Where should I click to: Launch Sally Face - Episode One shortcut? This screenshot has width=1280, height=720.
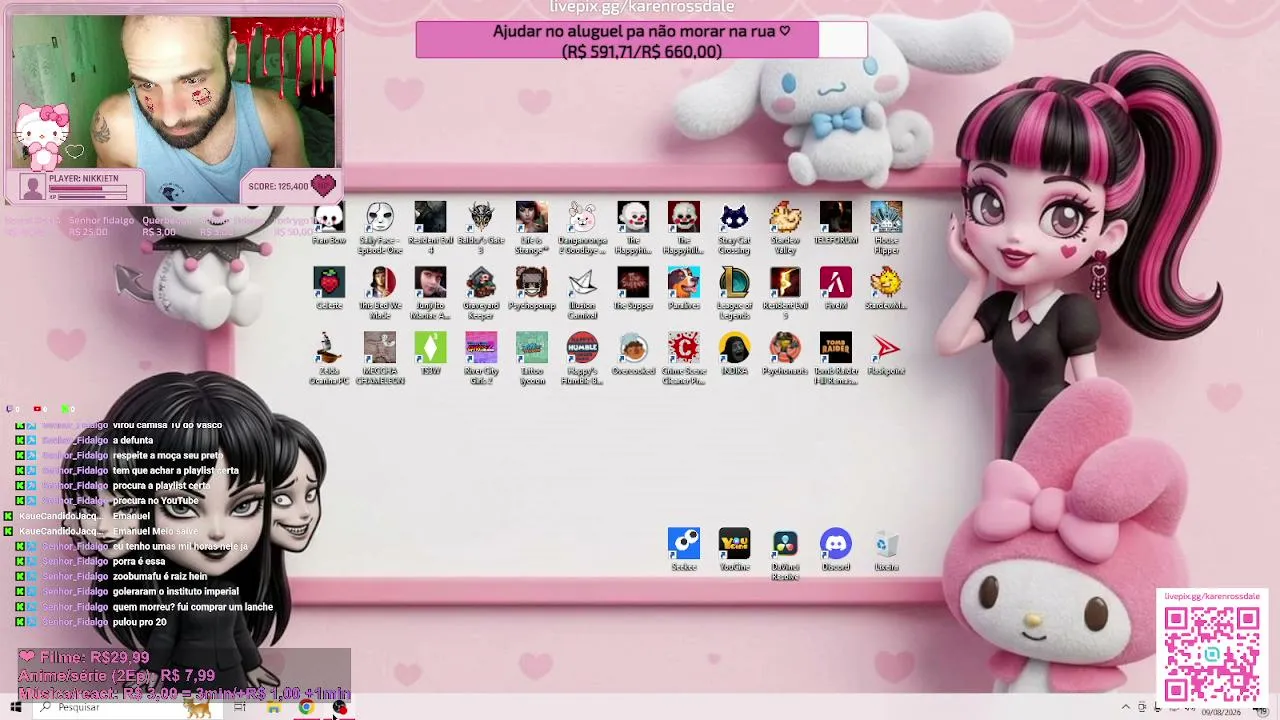380,227
